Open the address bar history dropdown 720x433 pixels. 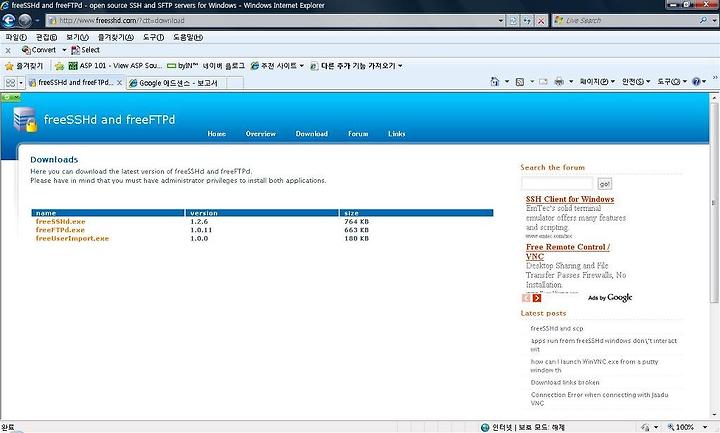point(501,21)
